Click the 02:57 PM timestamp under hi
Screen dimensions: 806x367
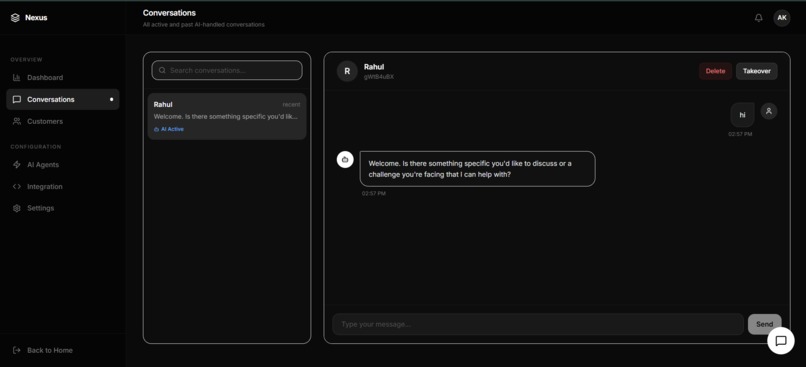(x=740, y=134)
